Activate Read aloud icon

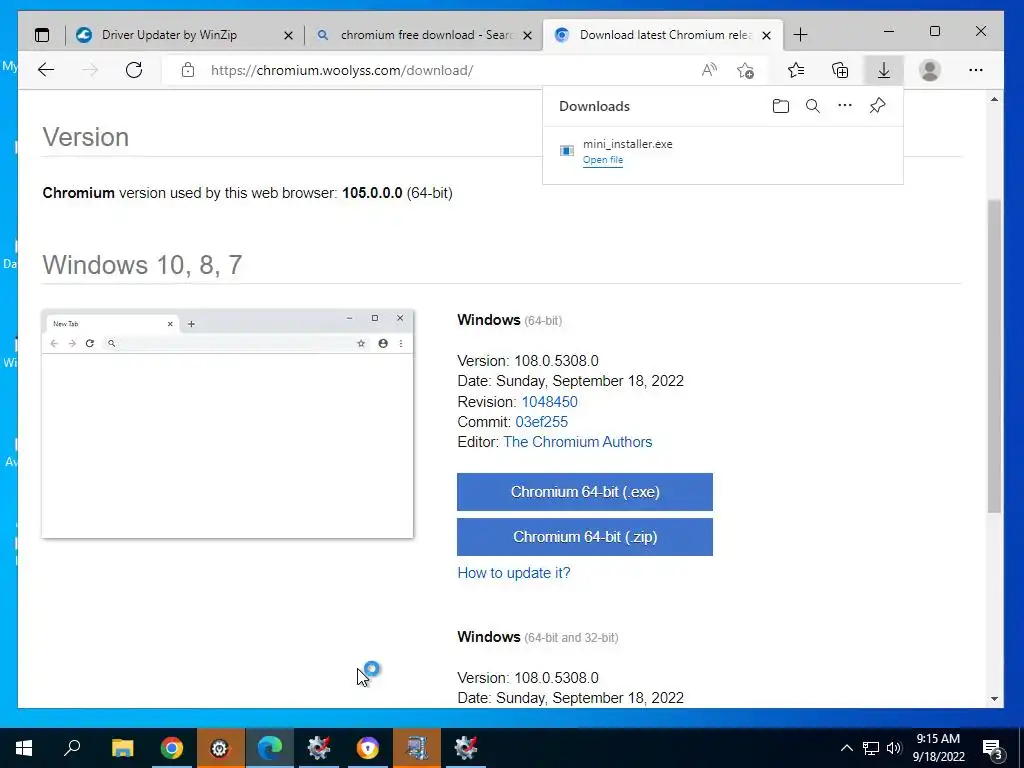[709, 70]
